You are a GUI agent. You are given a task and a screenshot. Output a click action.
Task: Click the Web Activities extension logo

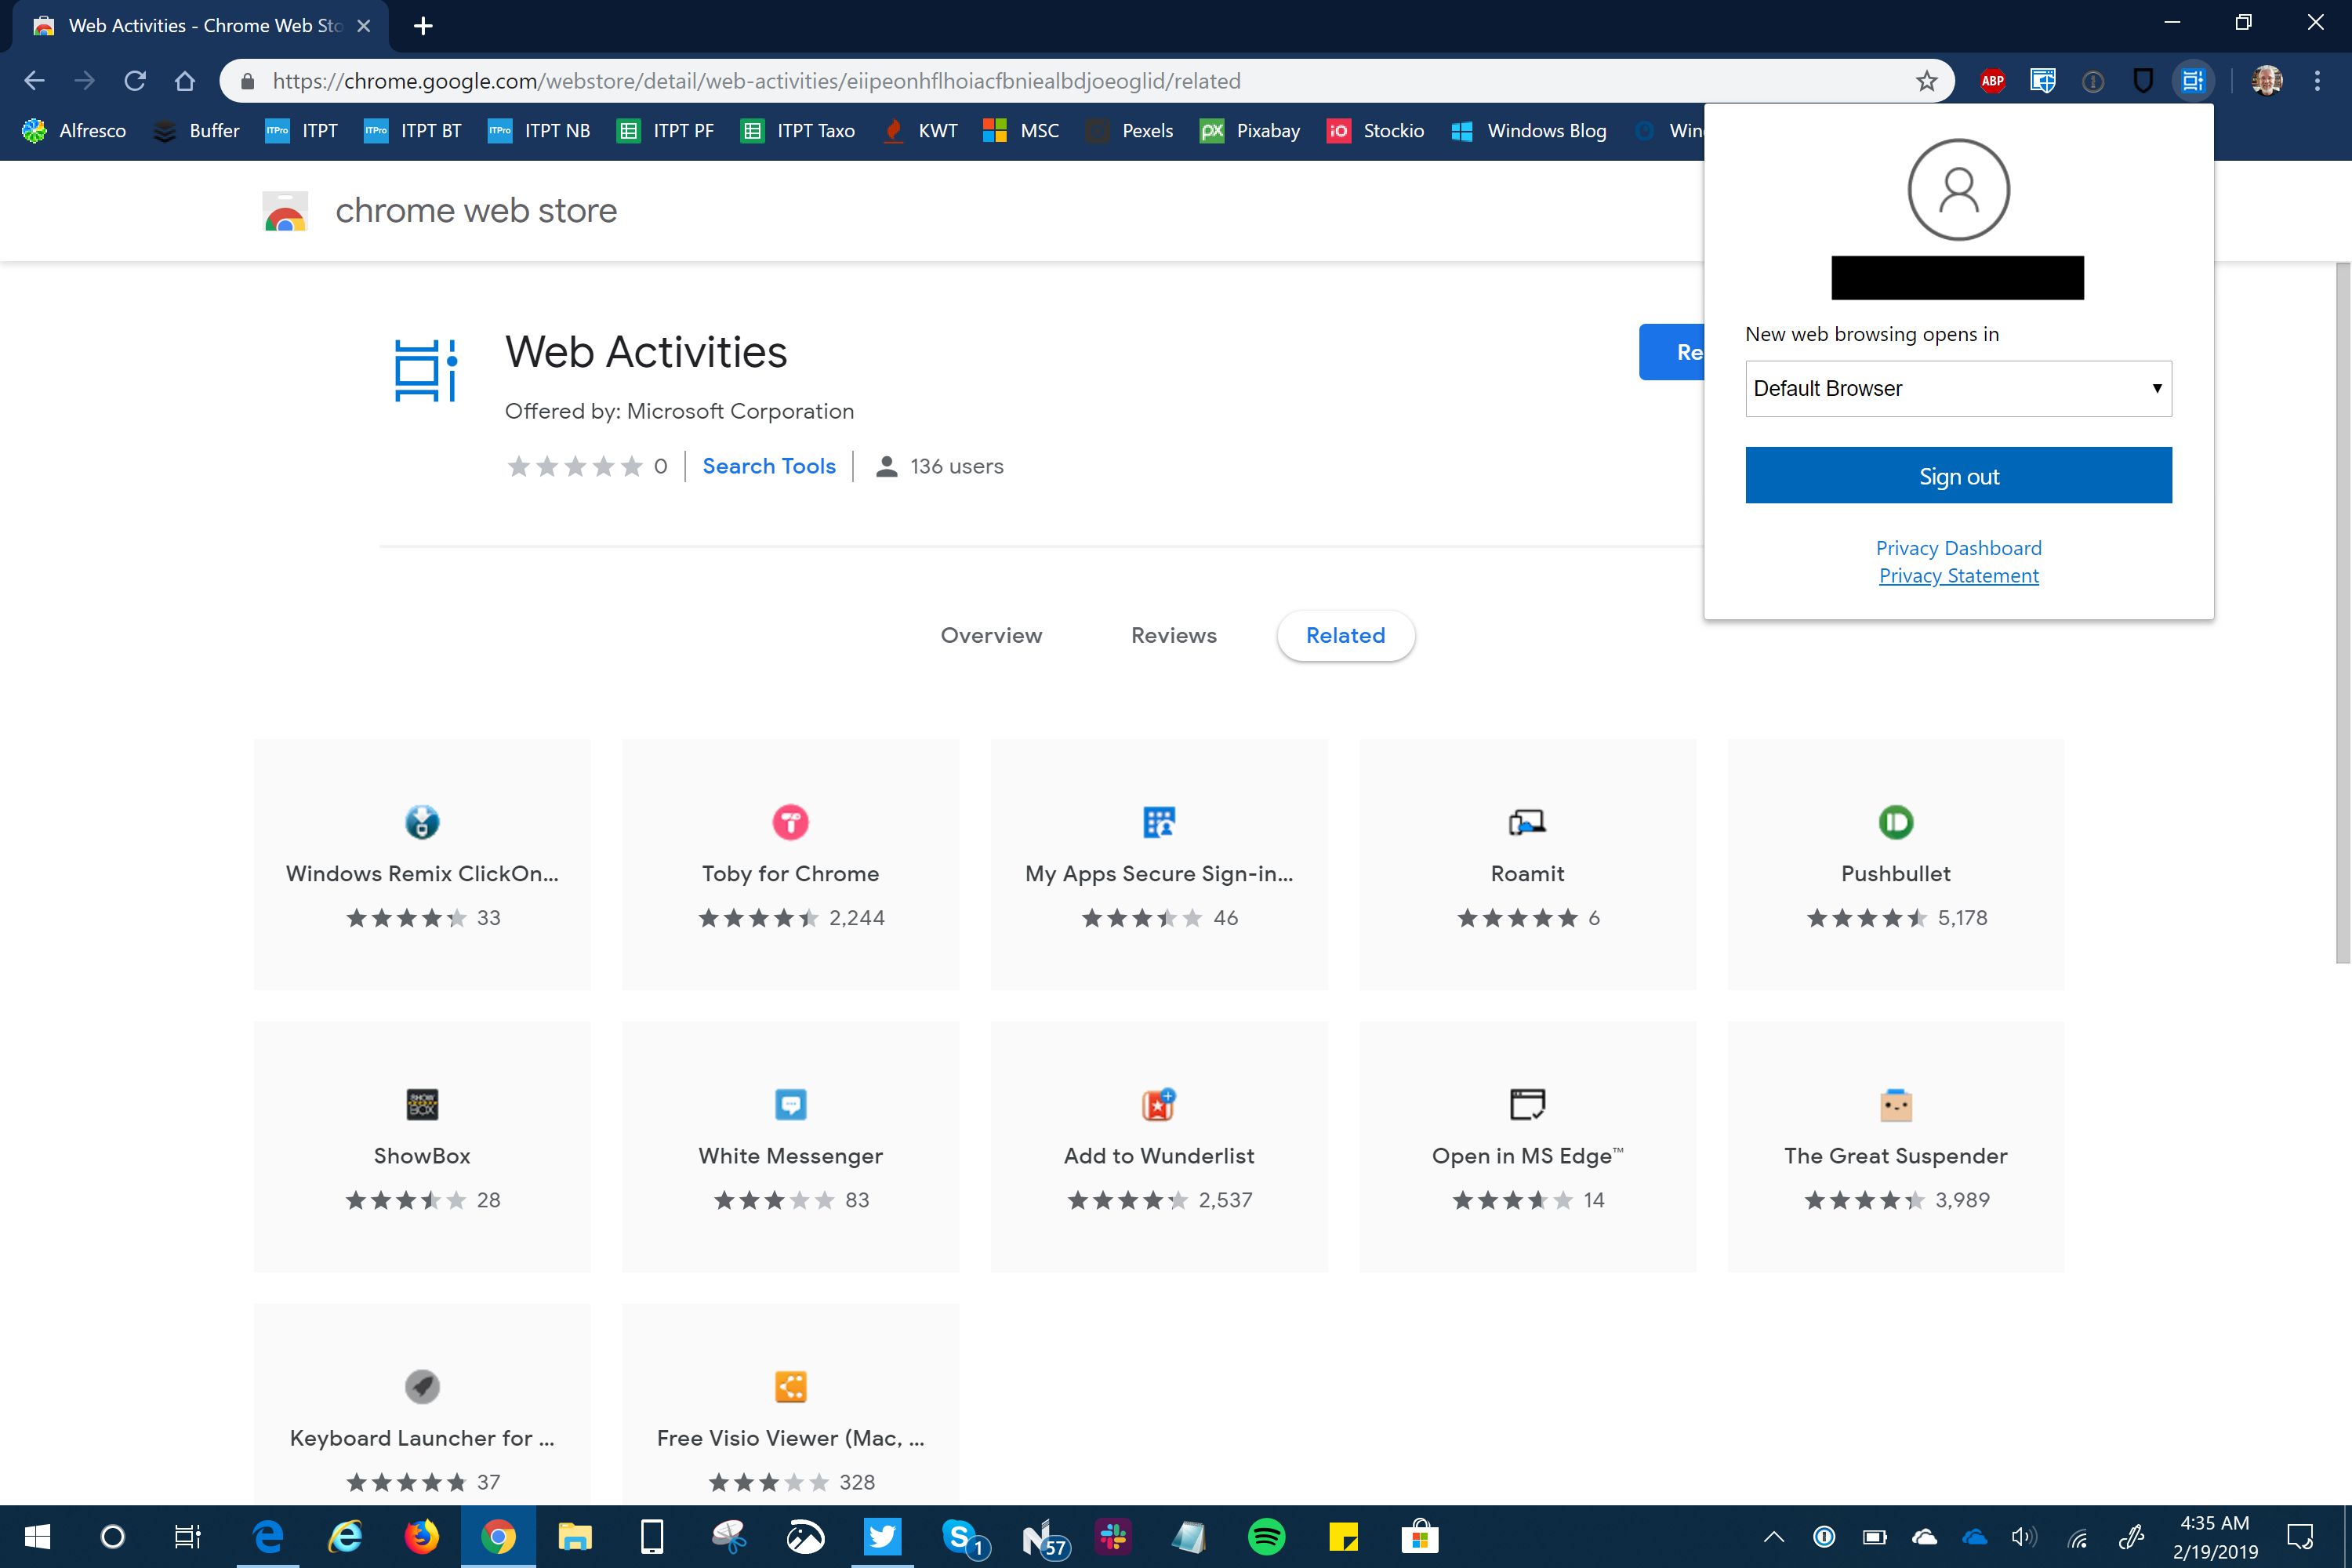pyautogui.click(x=426, y=370)
